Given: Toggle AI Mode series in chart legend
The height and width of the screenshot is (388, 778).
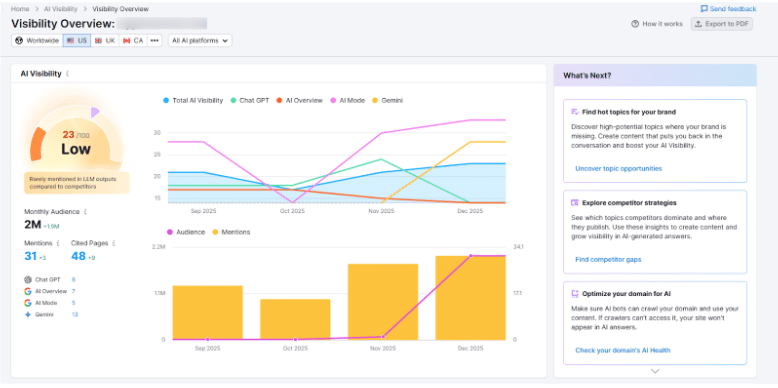Looking at the screenshot, I should coord(347,100).
